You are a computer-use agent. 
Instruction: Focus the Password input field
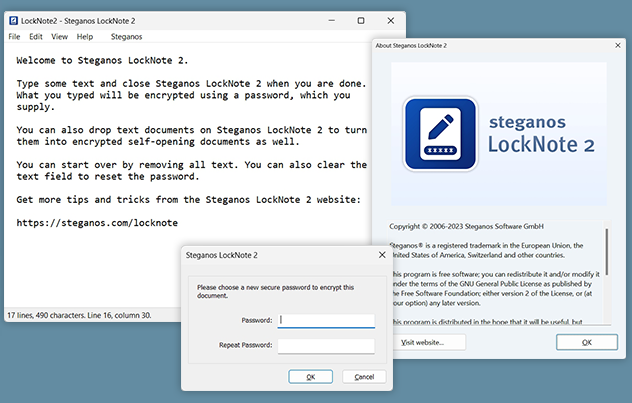point(326,321)
